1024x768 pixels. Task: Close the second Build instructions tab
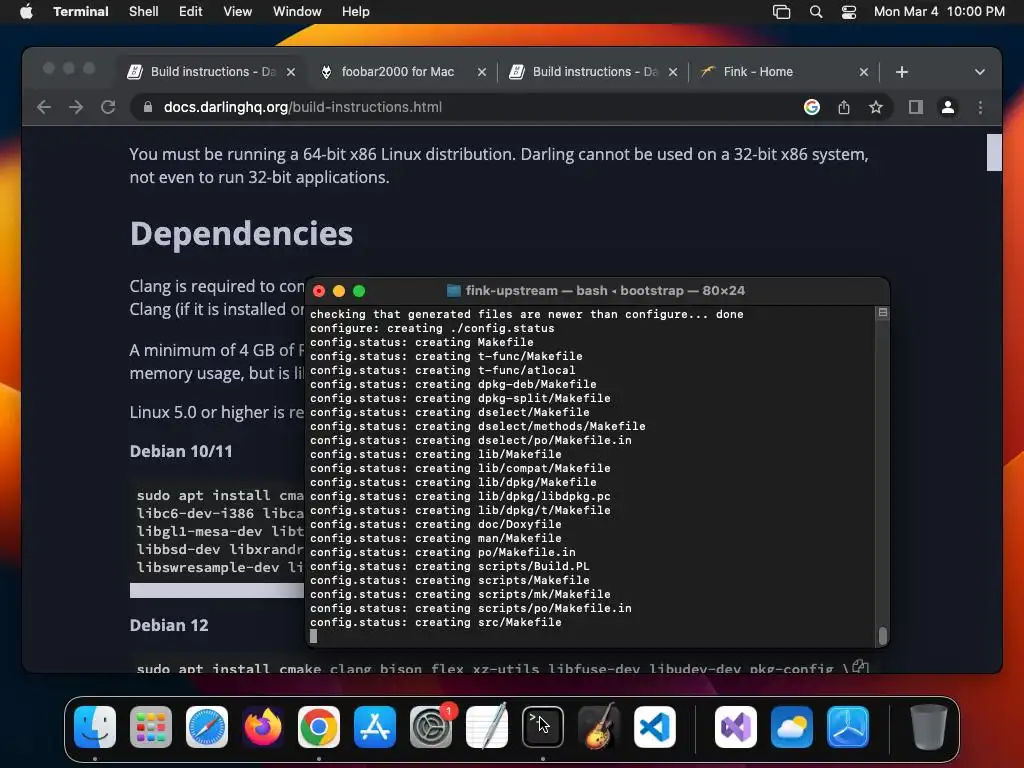click(x=673, y=72)
